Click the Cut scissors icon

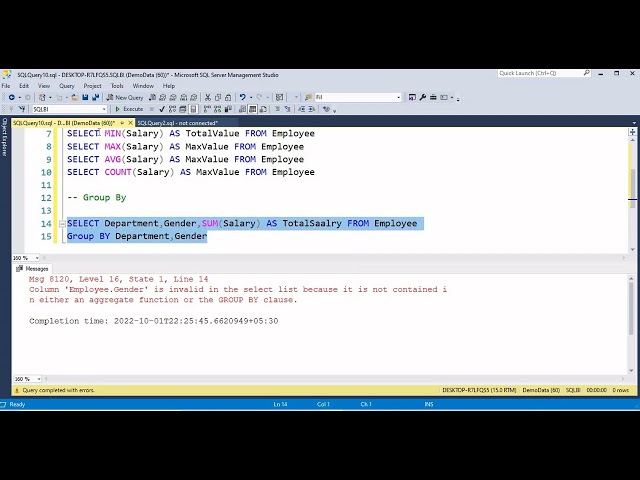(x=208, y=98)
